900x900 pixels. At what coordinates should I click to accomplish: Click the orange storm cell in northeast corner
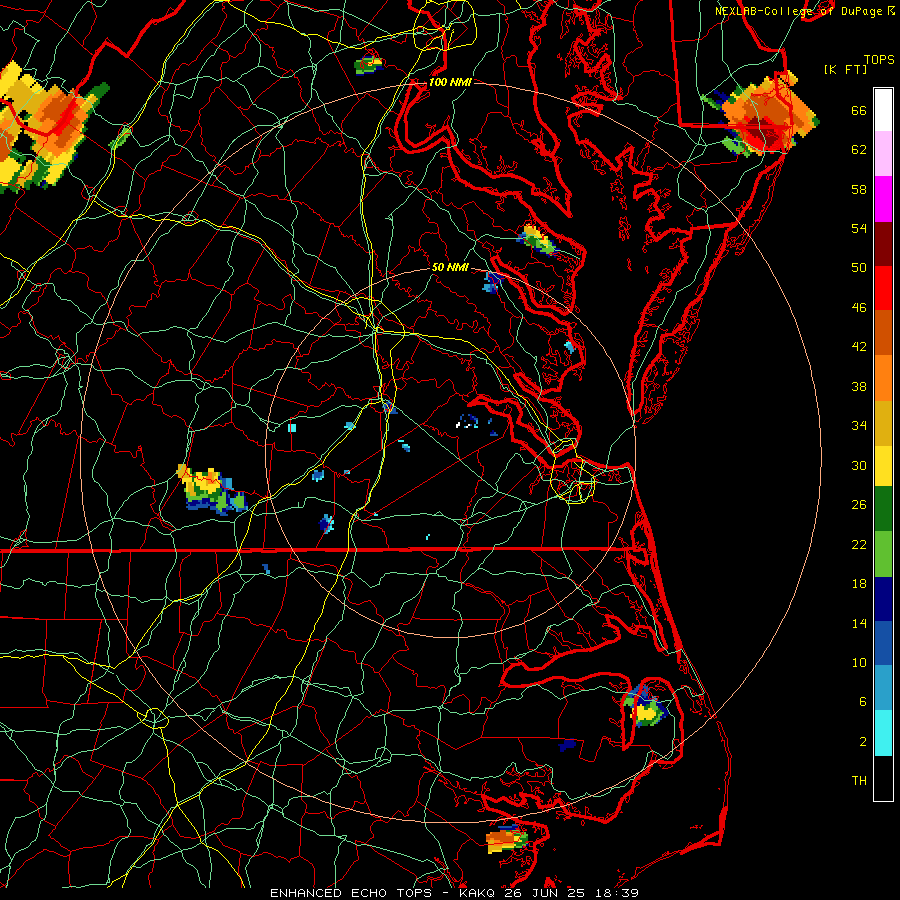coord(762,115)
